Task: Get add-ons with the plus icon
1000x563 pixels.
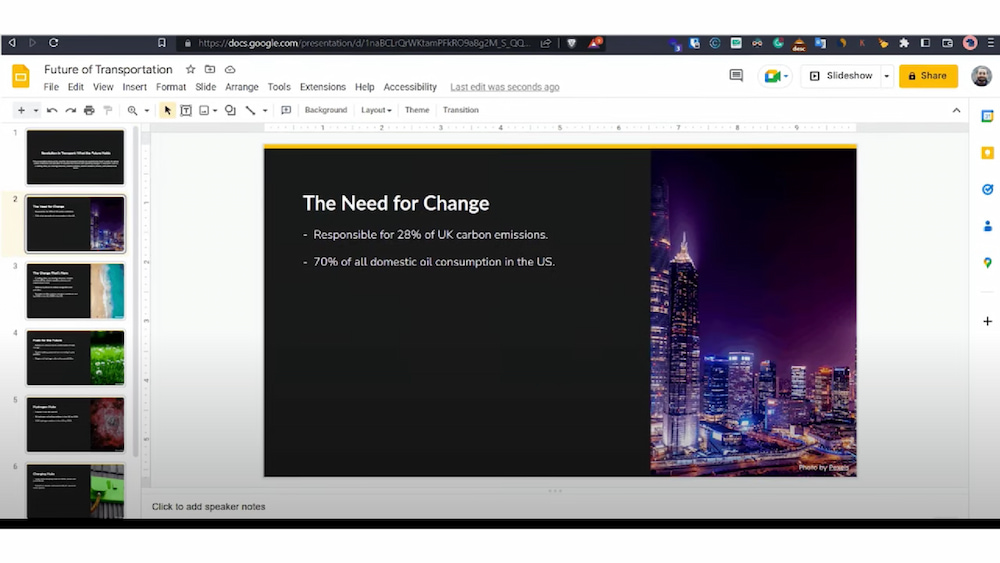Action: click(x=987, y=321)
